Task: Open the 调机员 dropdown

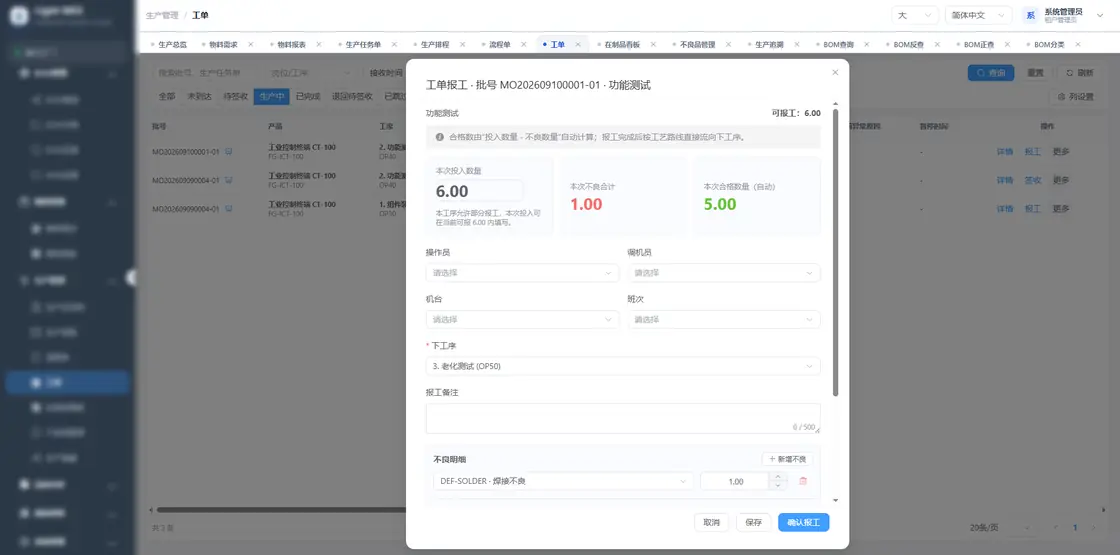Action: click(724, 273)
